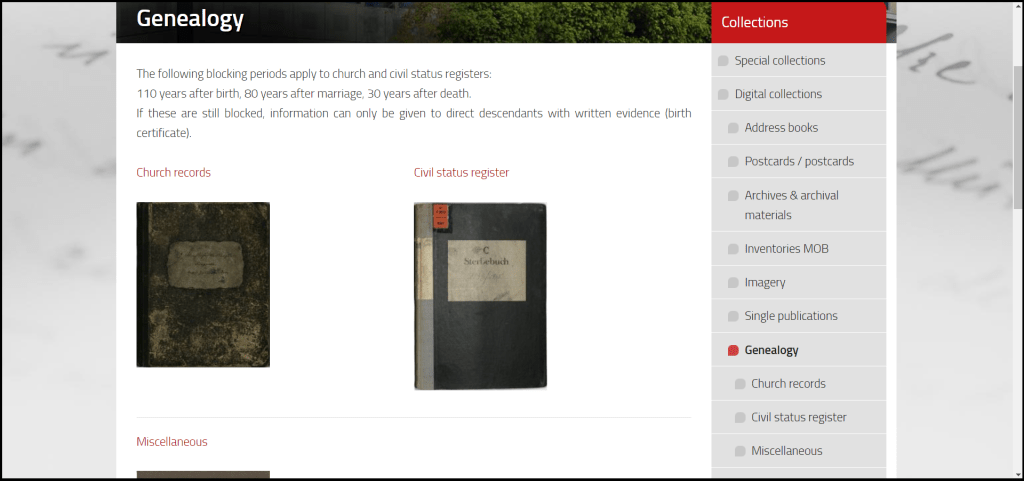Click the bullet icon next to Address books

coord(733,128)
